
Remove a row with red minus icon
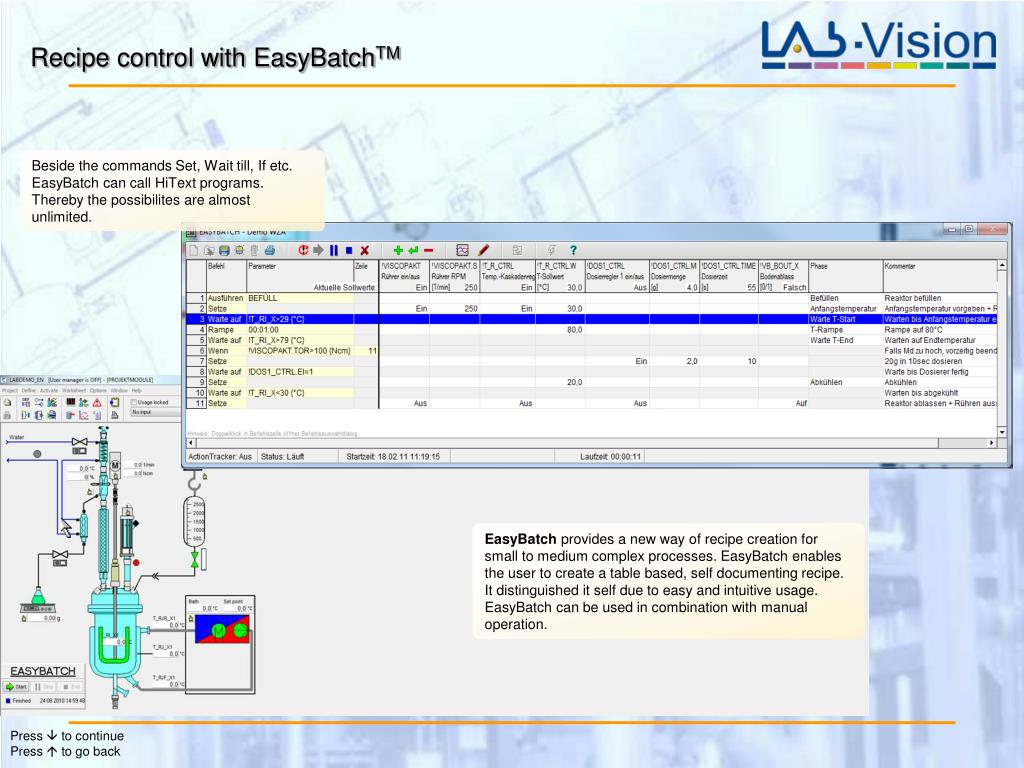[x=428, y=250]
